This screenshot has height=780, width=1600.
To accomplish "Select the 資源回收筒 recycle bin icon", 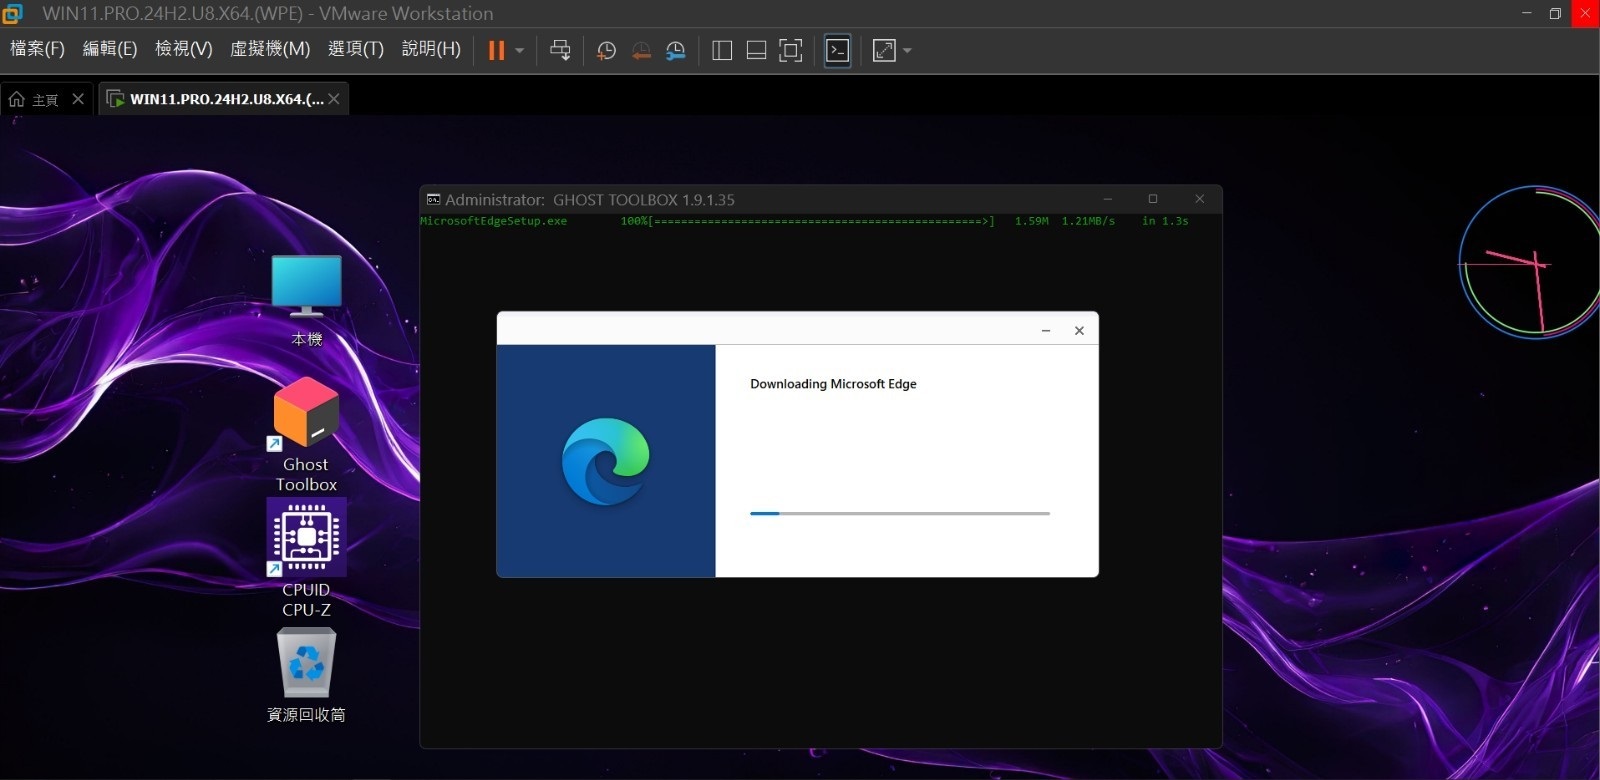I will 306,675.
